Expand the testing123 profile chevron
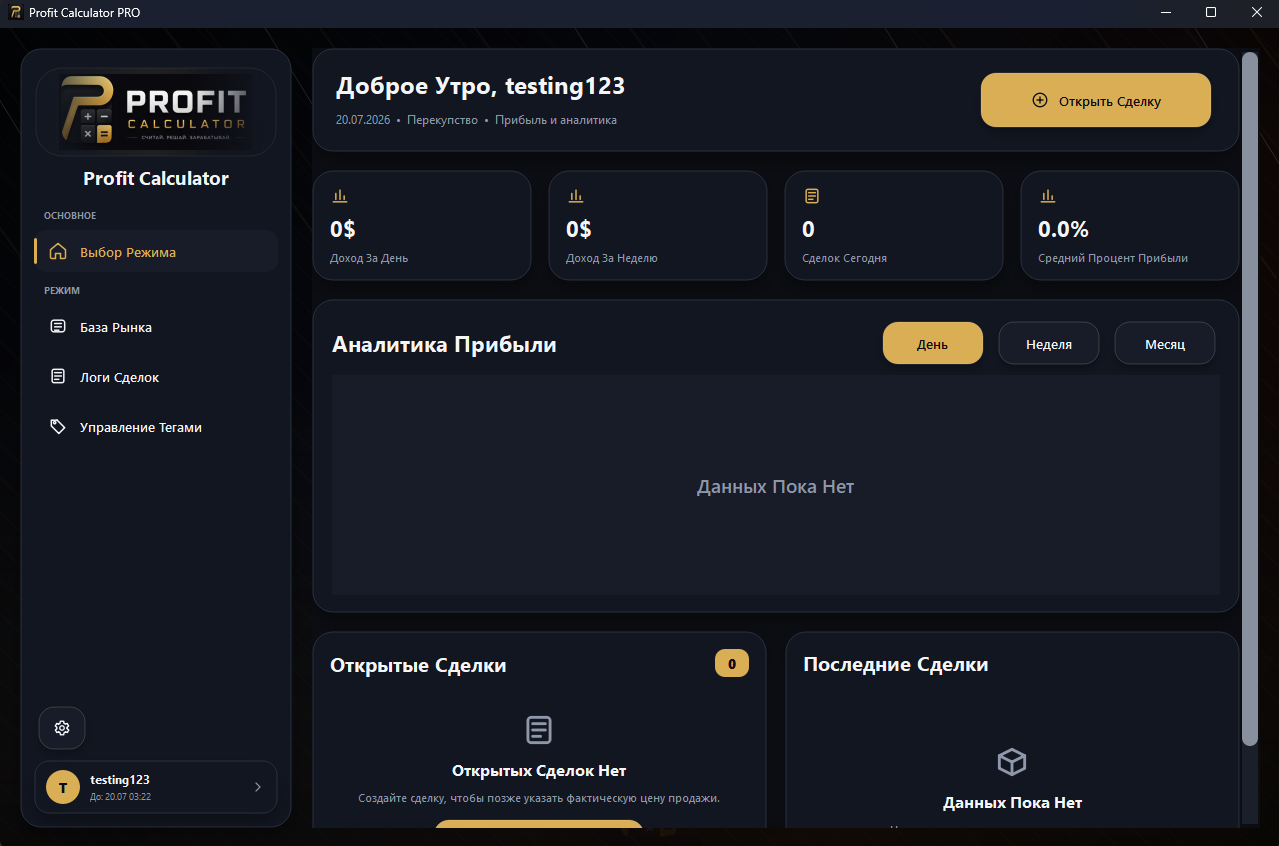The width and height of the screenshot is (1279, 846). click(257, 787)
